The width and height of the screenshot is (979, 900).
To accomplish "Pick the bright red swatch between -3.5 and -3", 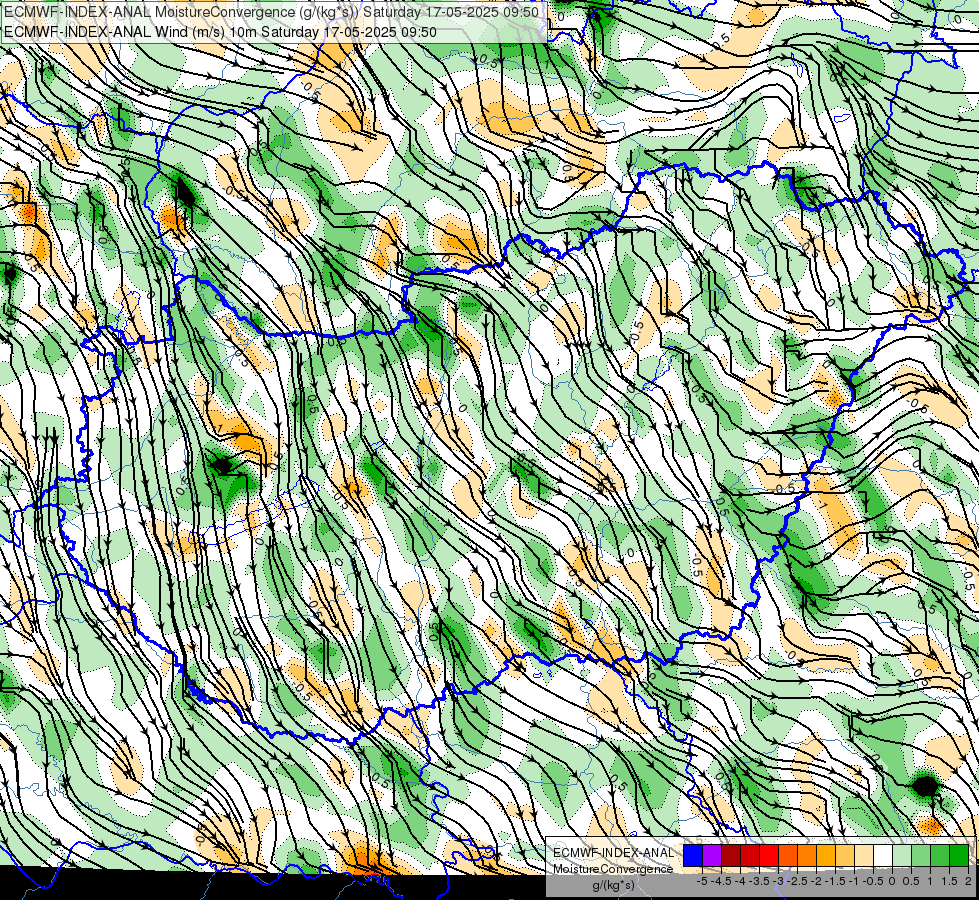I will tap(769, 856).
